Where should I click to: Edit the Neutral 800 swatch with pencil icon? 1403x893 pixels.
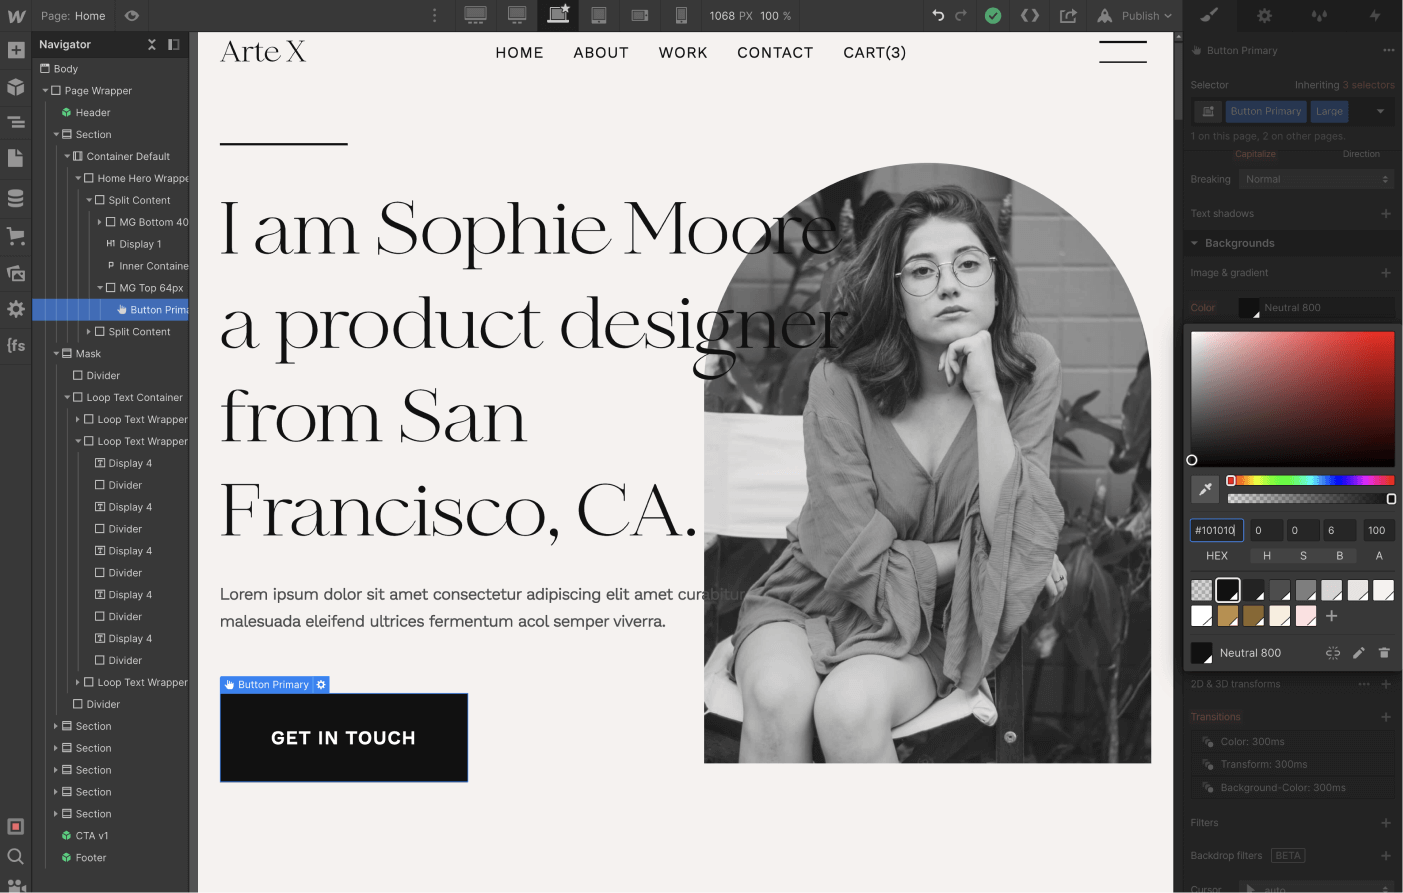(1359, 652)
